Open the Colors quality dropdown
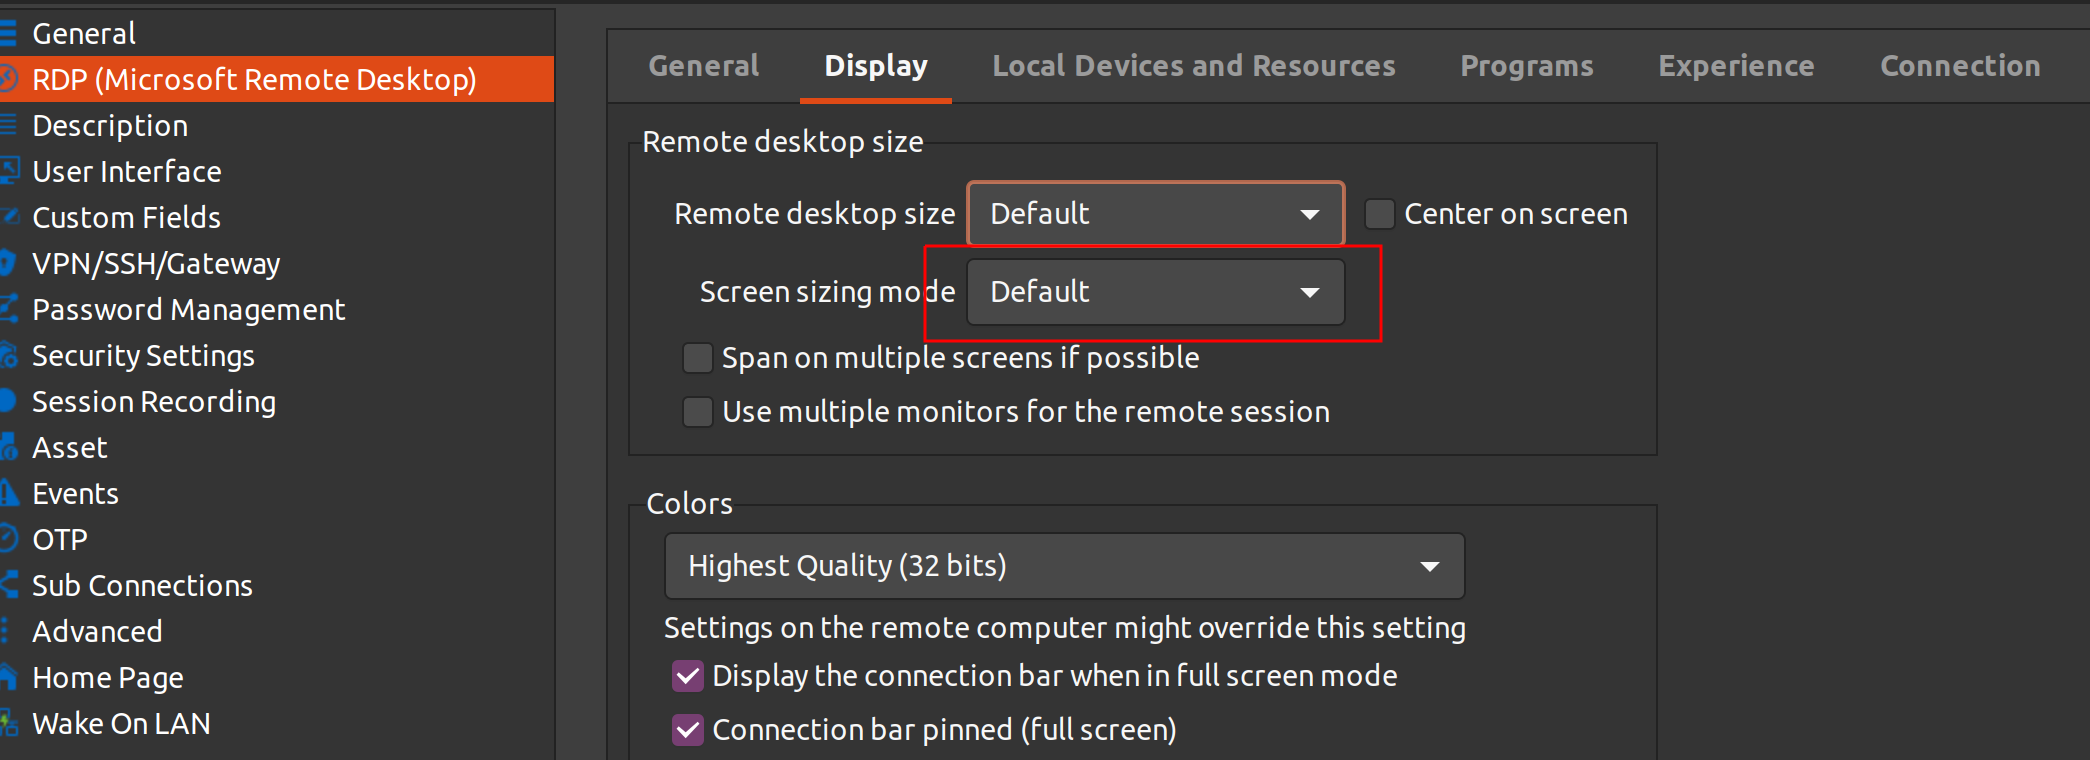The image size is (2090, 760). coord(1064,566)
